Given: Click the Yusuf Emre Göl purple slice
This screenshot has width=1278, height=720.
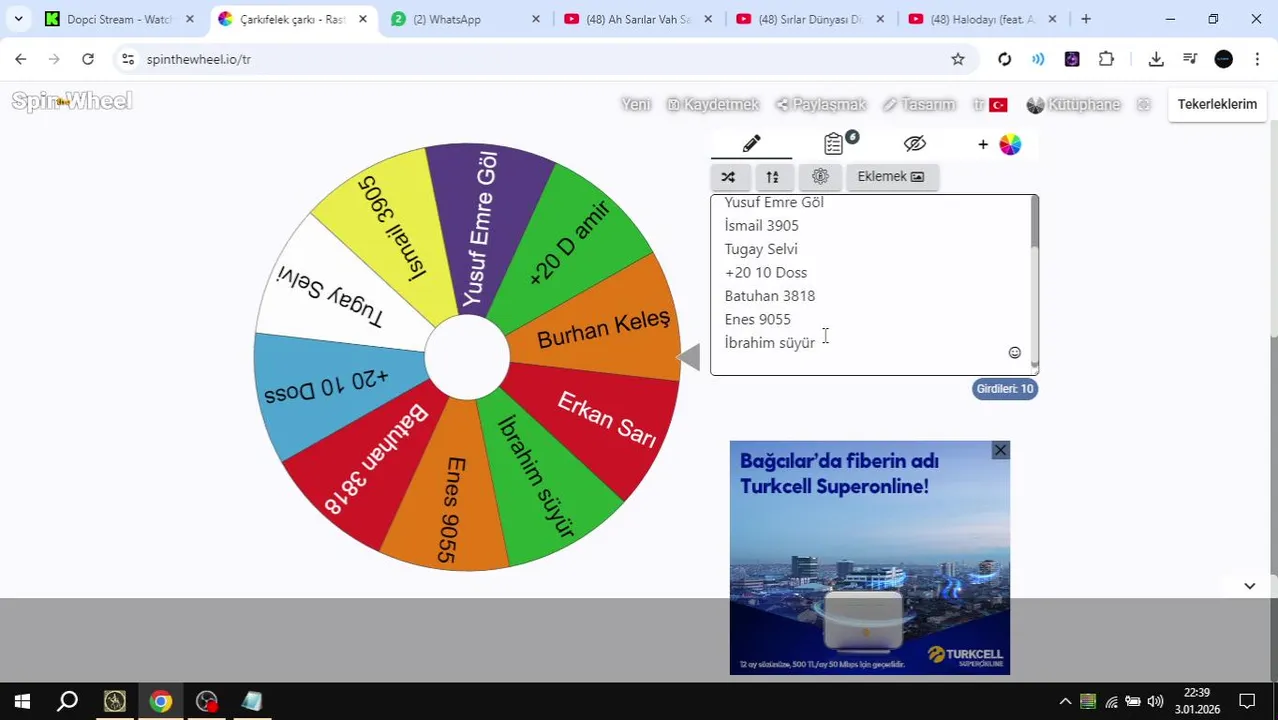Looking at the screenshot, I should 482,228.
